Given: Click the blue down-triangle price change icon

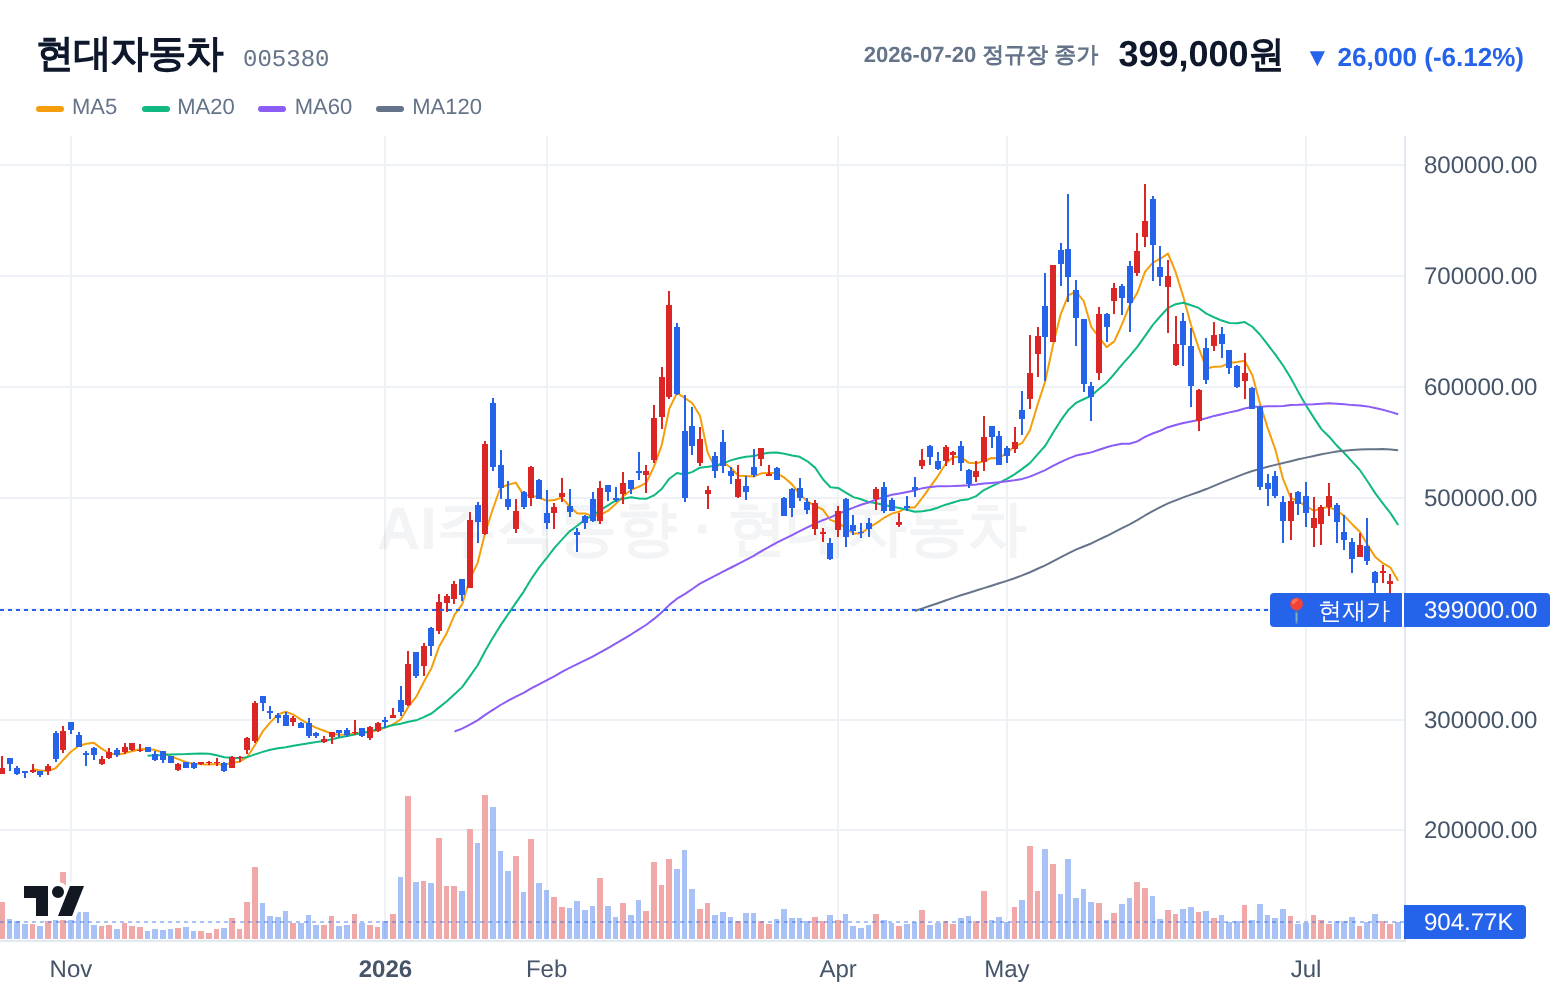Looking at the screenshot, I should click(1317, 58).
